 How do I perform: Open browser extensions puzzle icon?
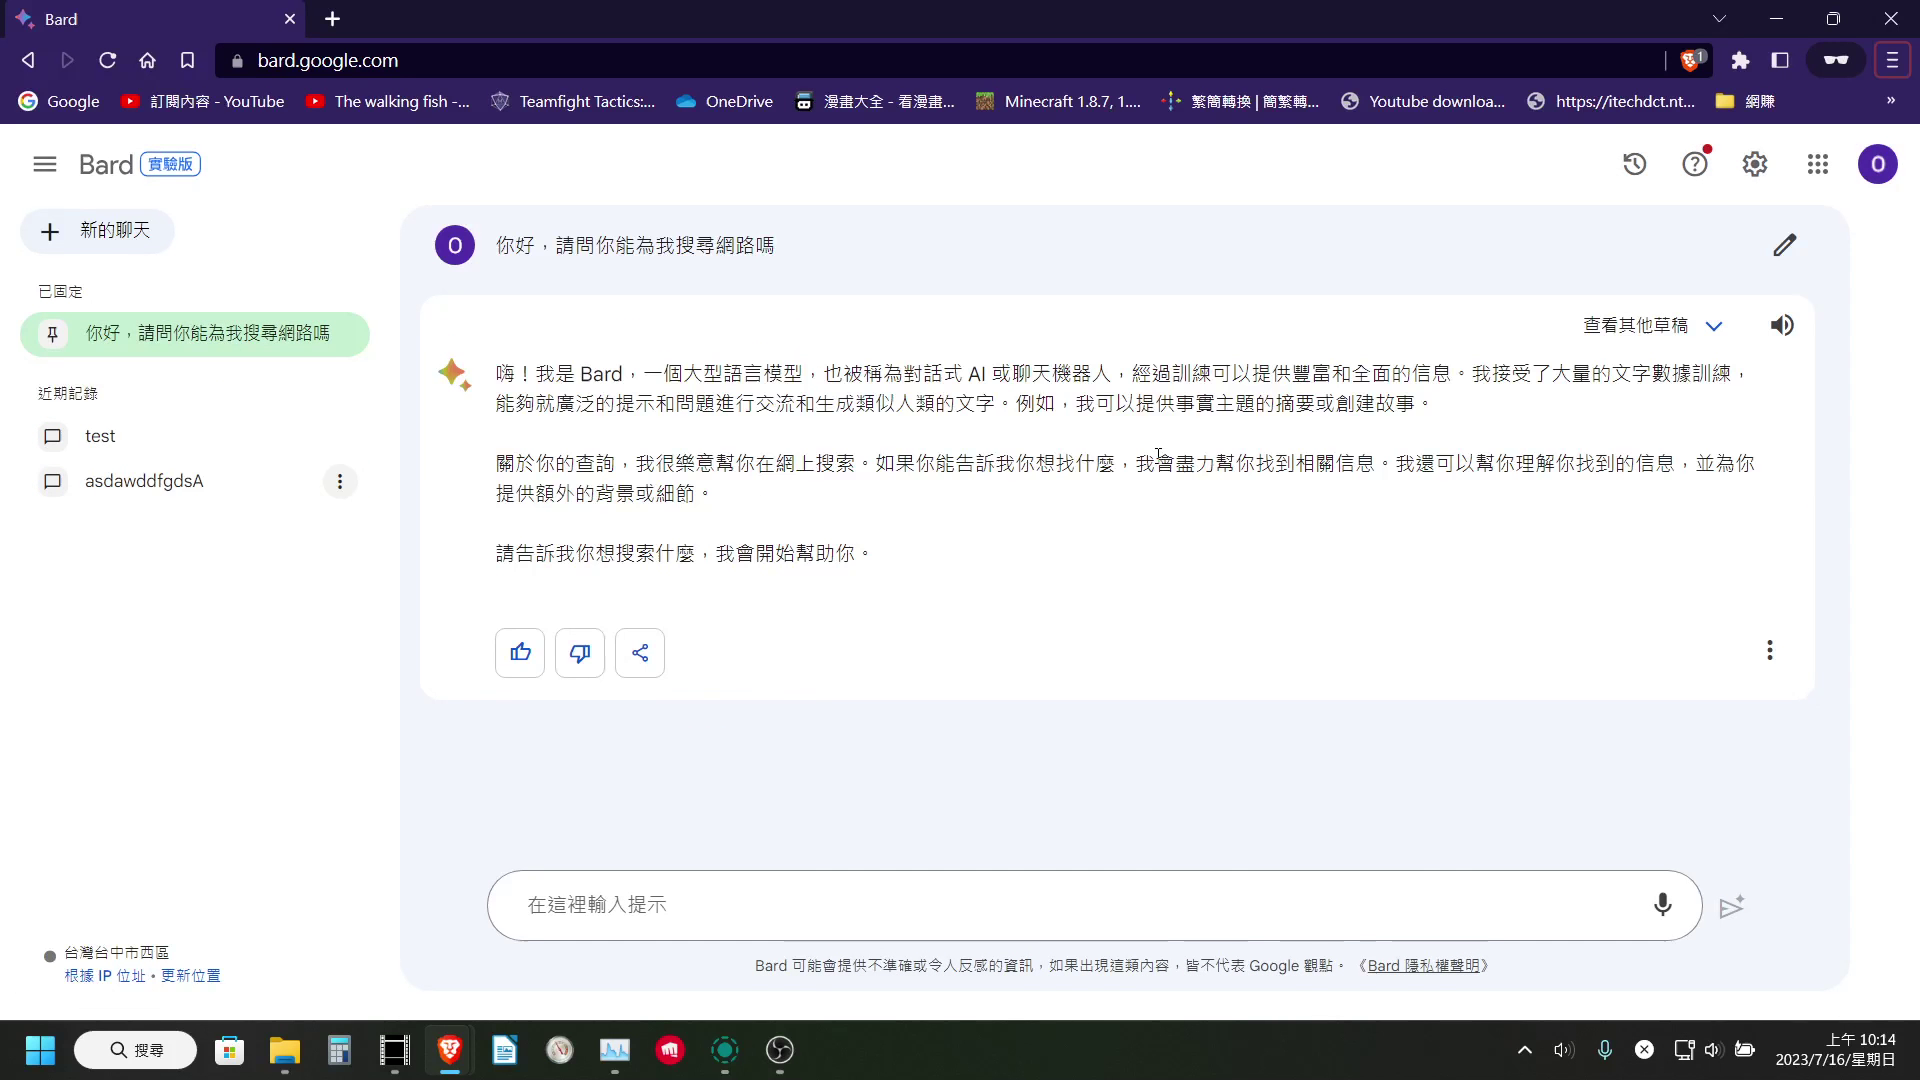pyautogui.click(x=1740, y=61)
